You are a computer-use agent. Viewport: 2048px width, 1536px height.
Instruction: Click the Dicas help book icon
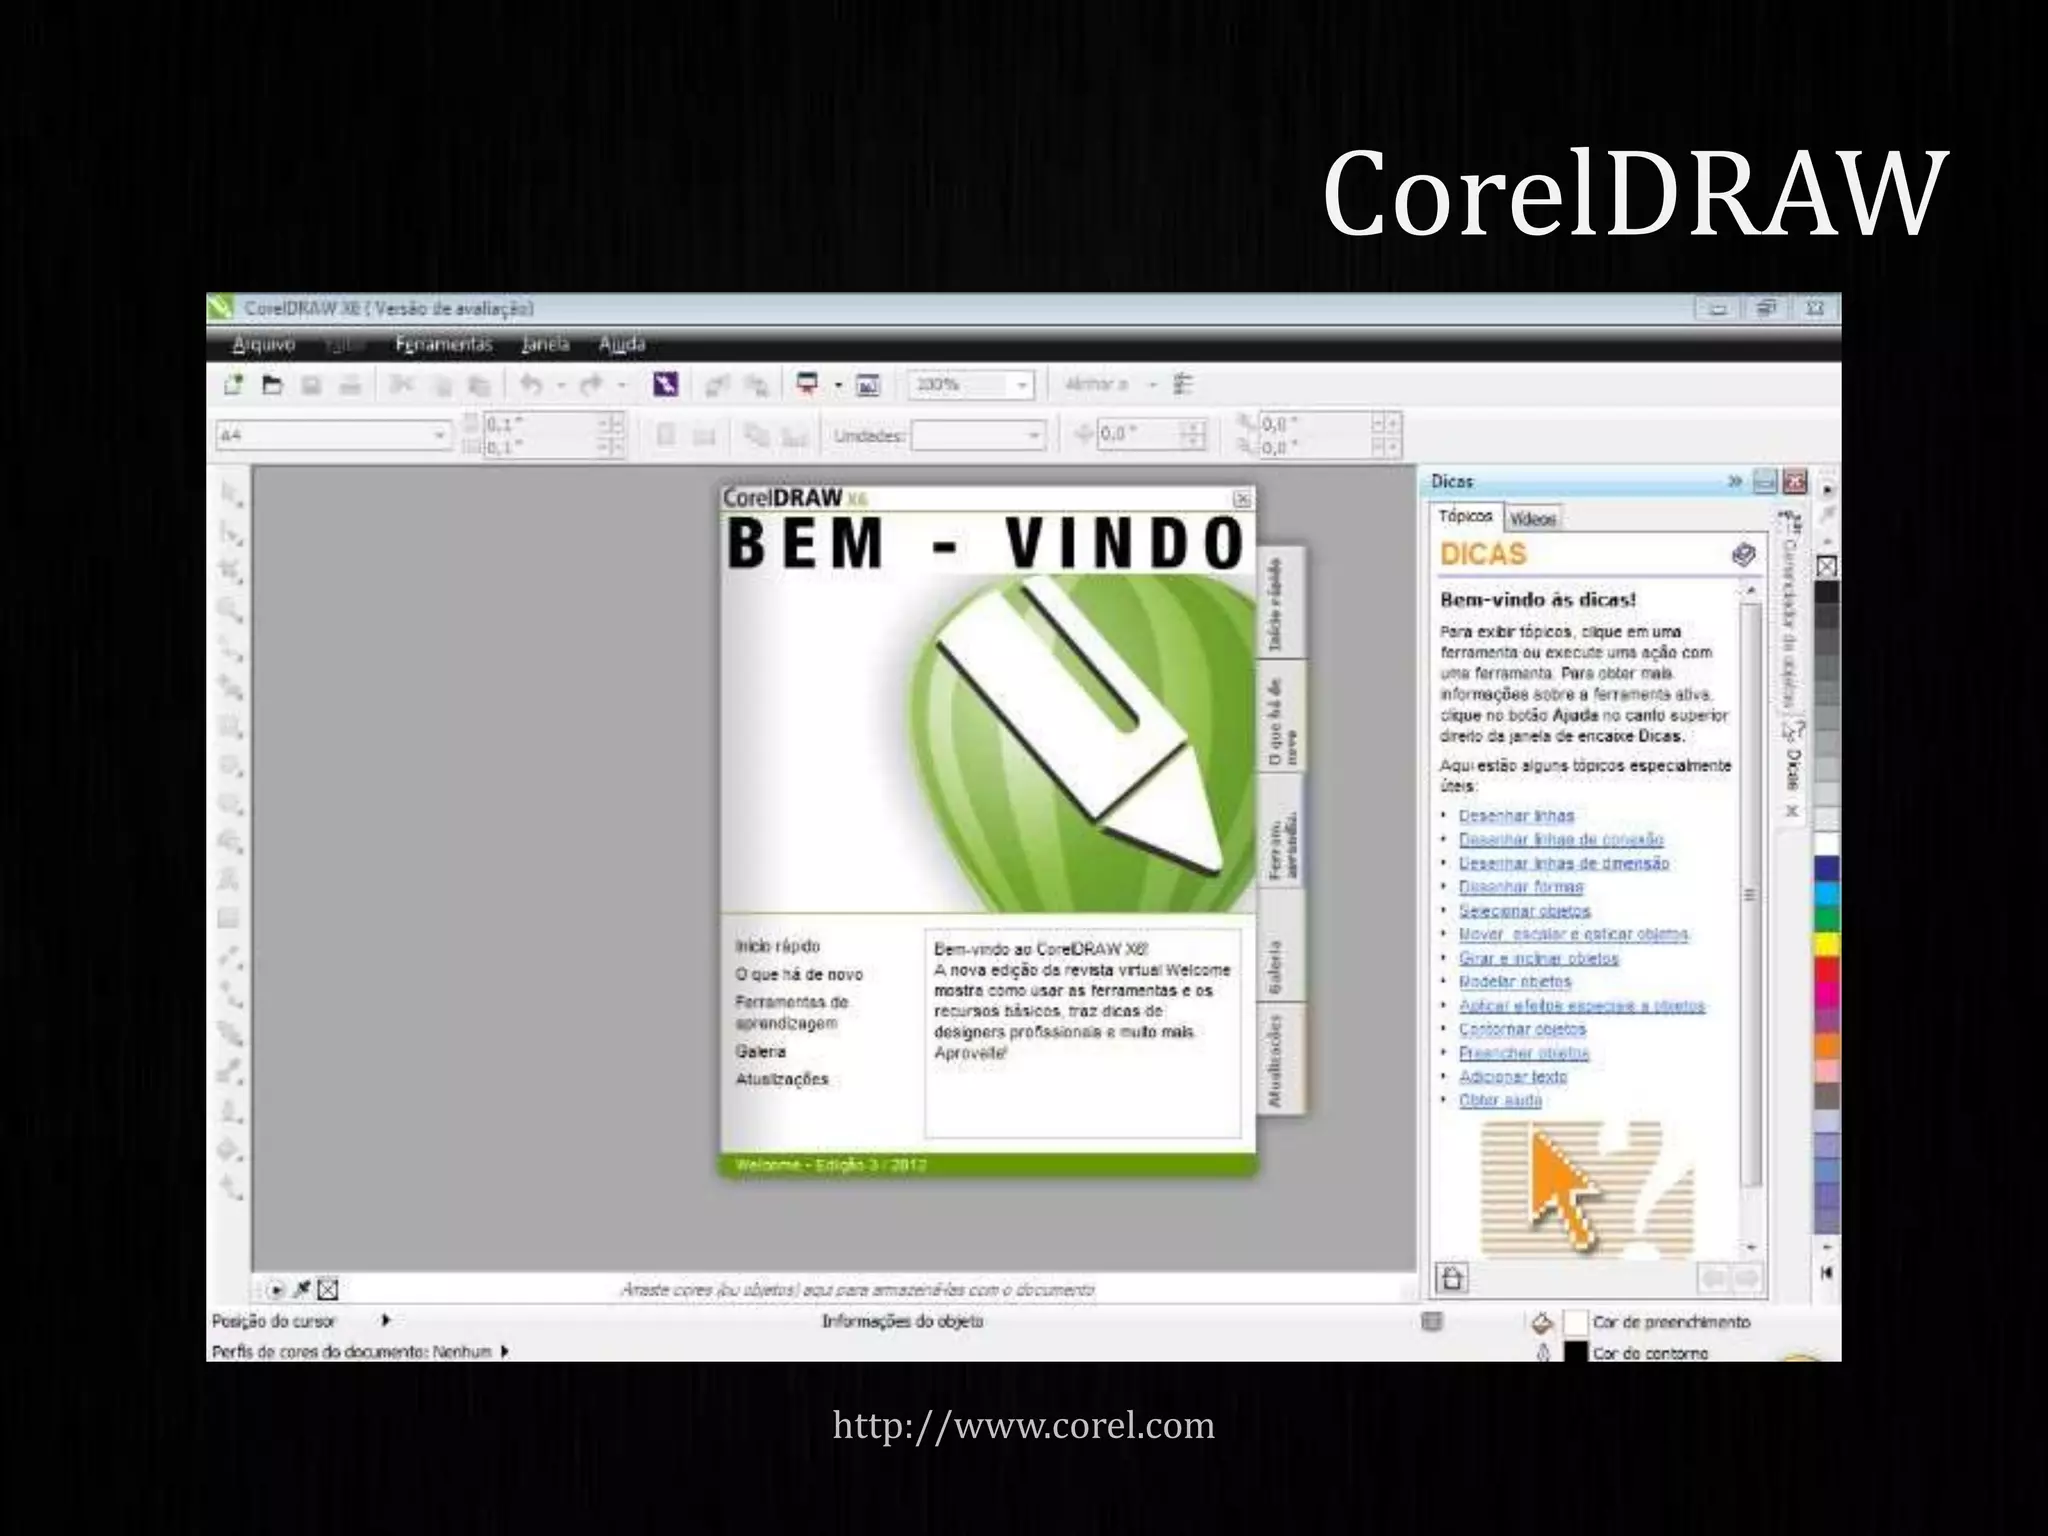coord(1743,555)
